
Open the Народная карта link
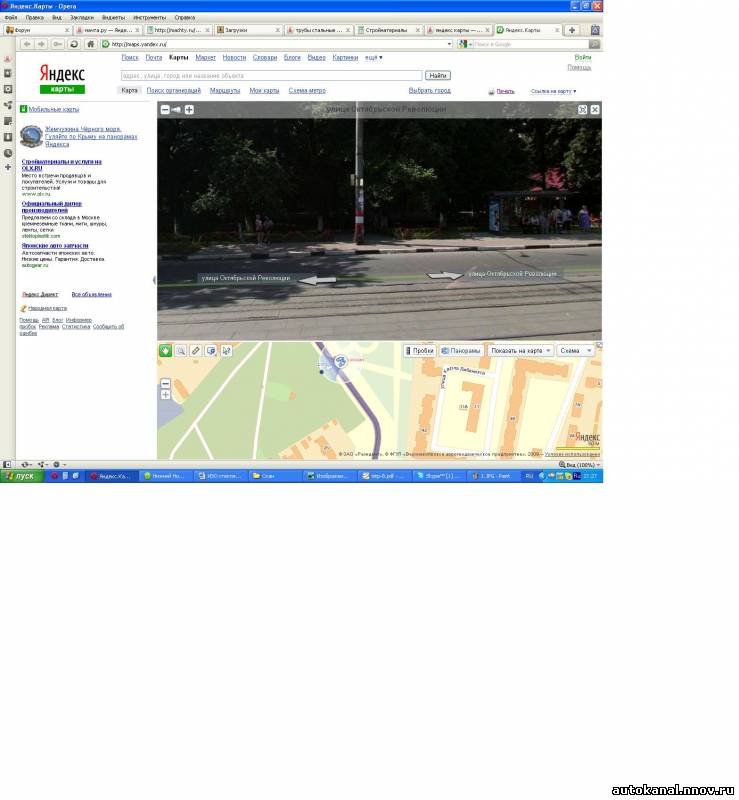(47, 308)
